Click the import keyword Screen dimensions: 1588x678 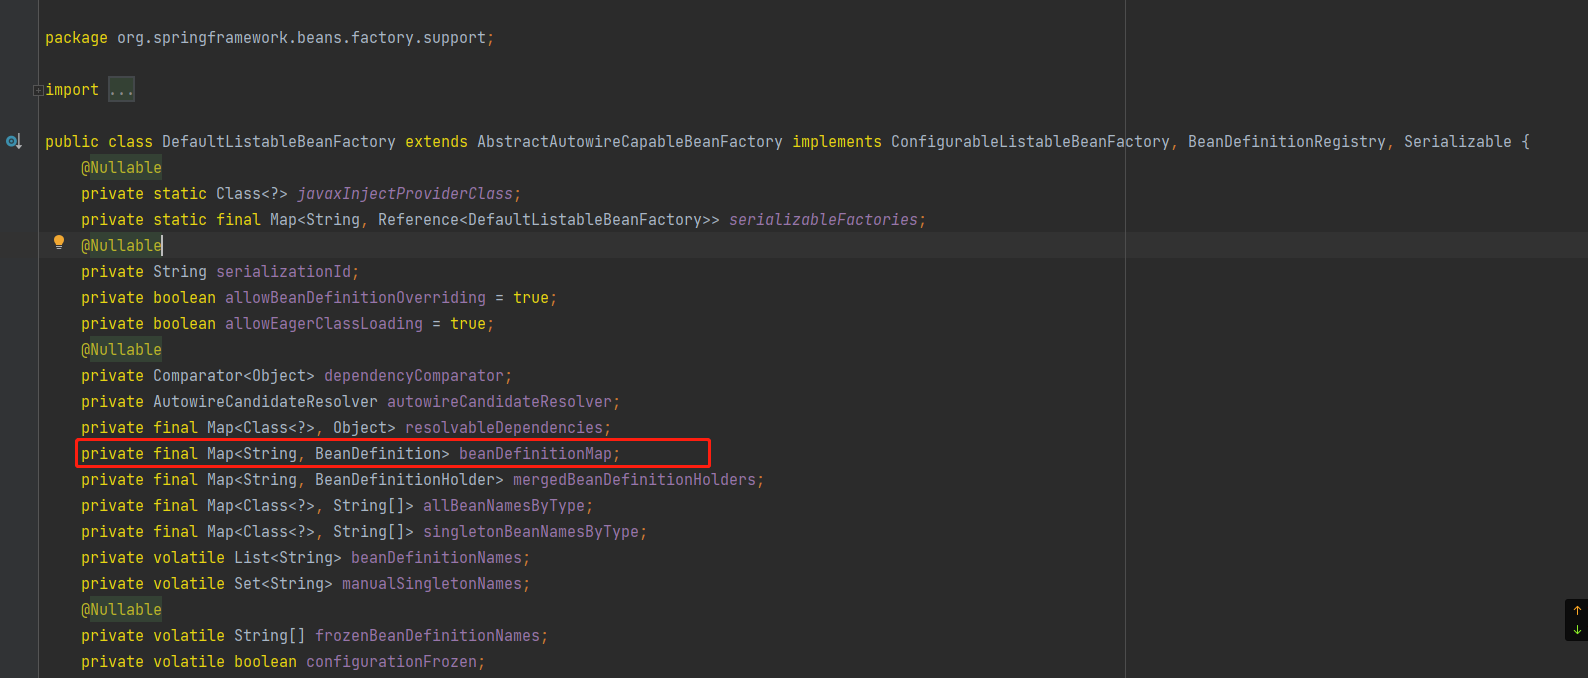pyautogui.click(x=72, y=90)
